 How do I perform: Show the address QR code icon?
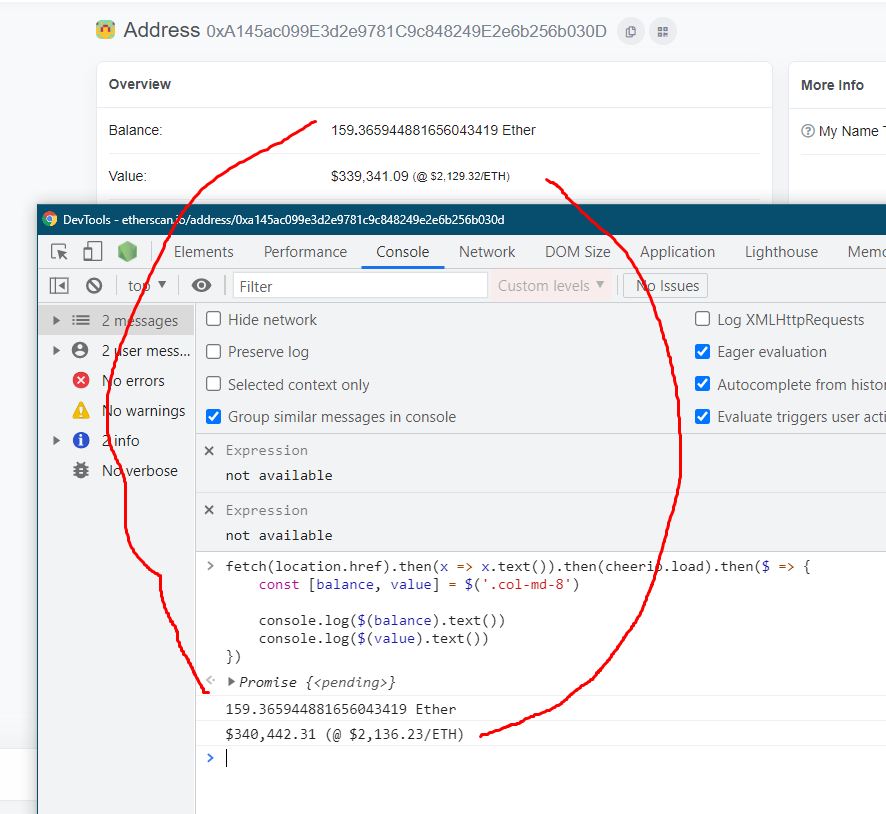[x=663, y=32]
